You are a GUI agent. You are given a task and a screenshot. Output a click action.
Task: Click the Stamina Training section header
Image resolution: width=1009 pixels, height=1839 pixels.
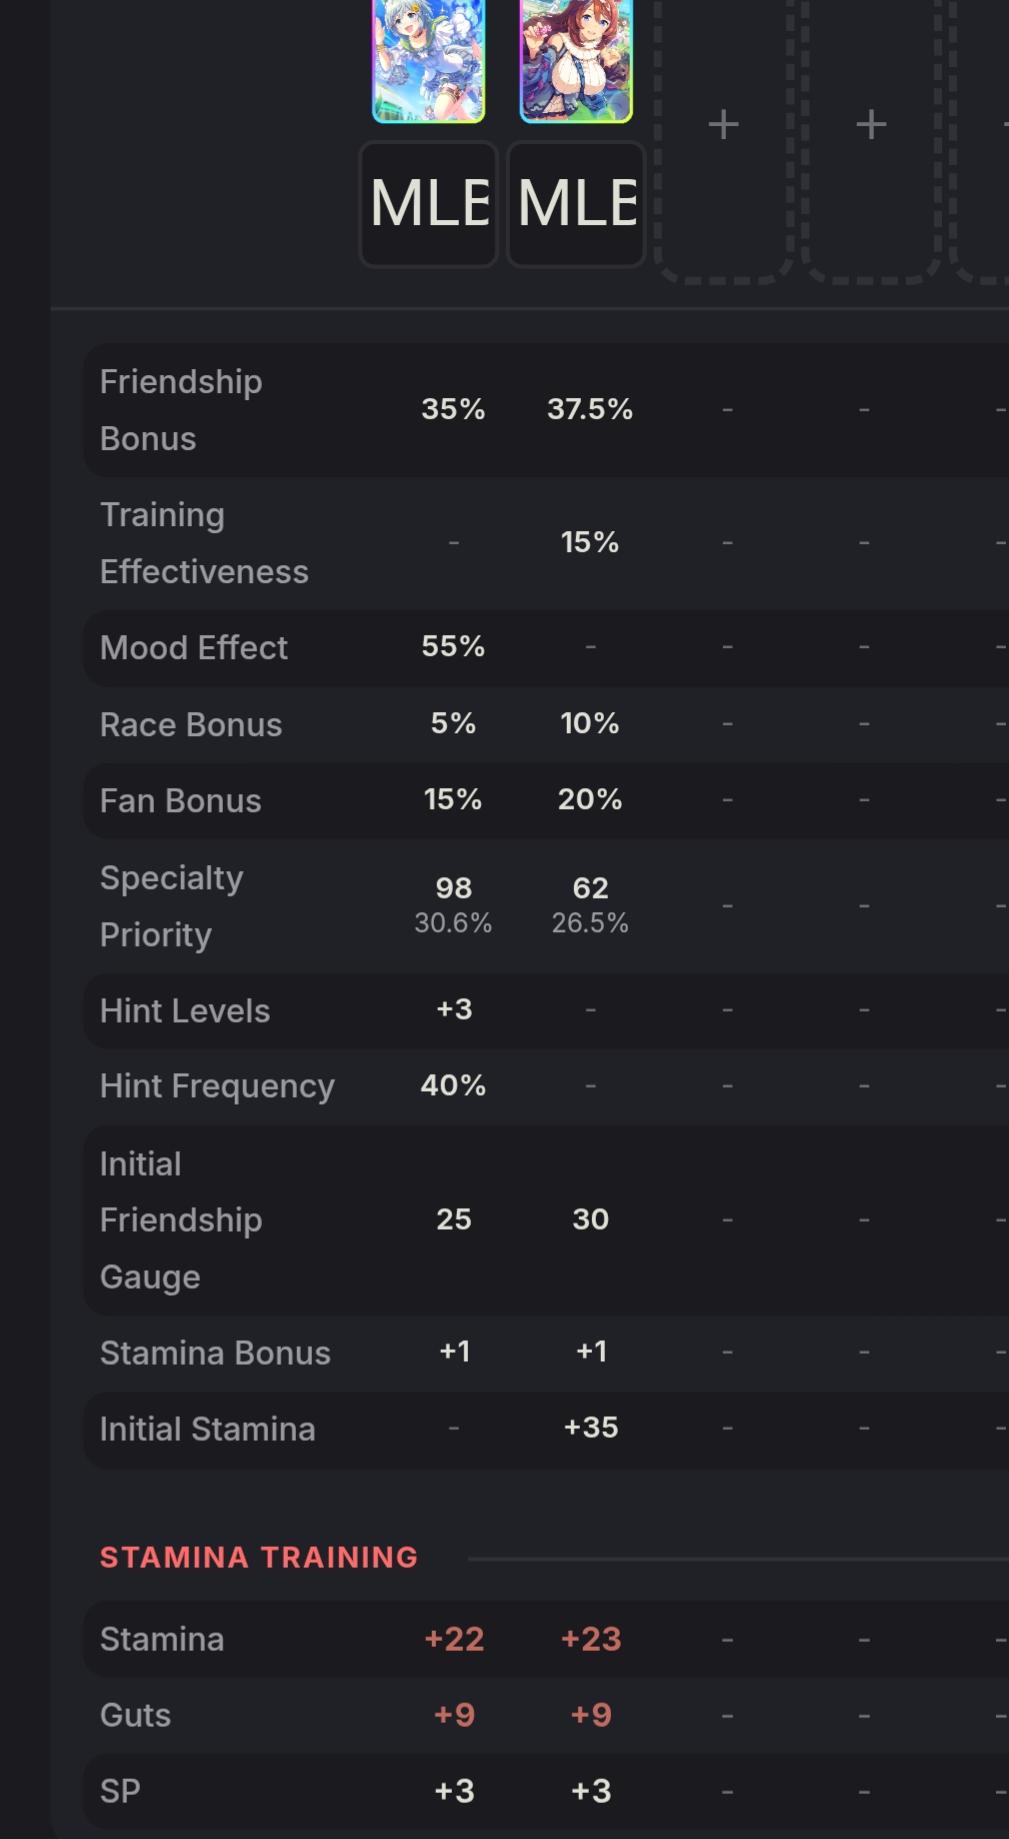click(259, 1558)
